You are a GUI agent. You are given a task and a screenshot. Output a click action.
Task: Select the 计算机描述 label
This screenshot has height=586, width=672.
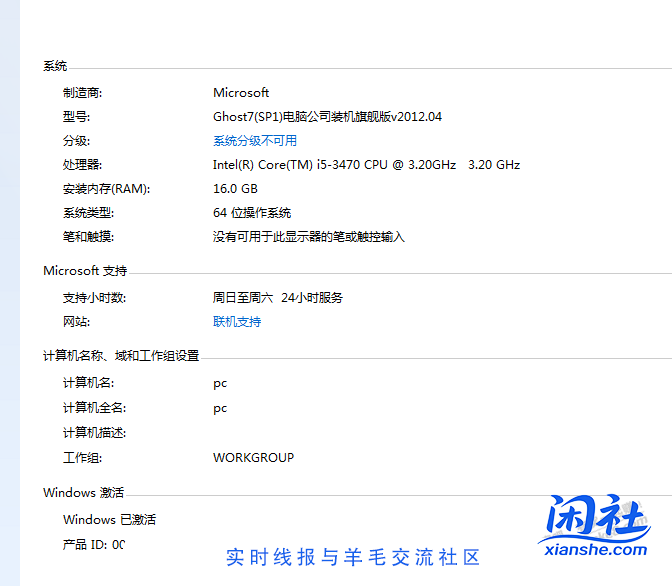click(x=94, y=433)
